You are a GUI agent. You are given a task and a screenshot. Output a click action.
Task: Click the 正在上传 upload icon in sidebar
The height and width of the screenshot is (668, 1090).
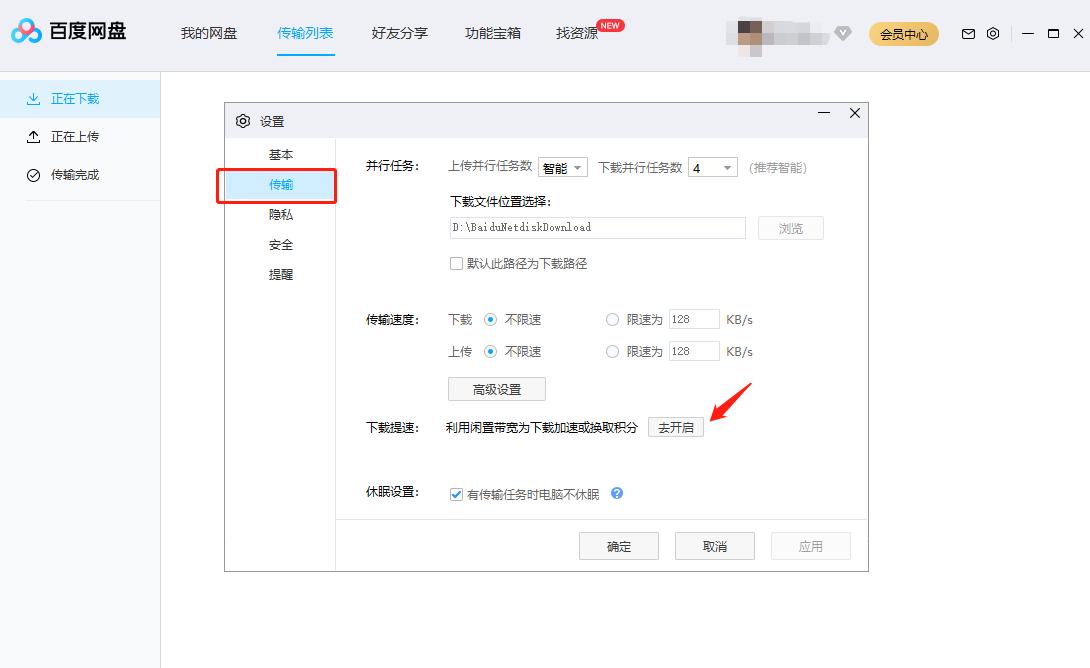pos(32,136)
